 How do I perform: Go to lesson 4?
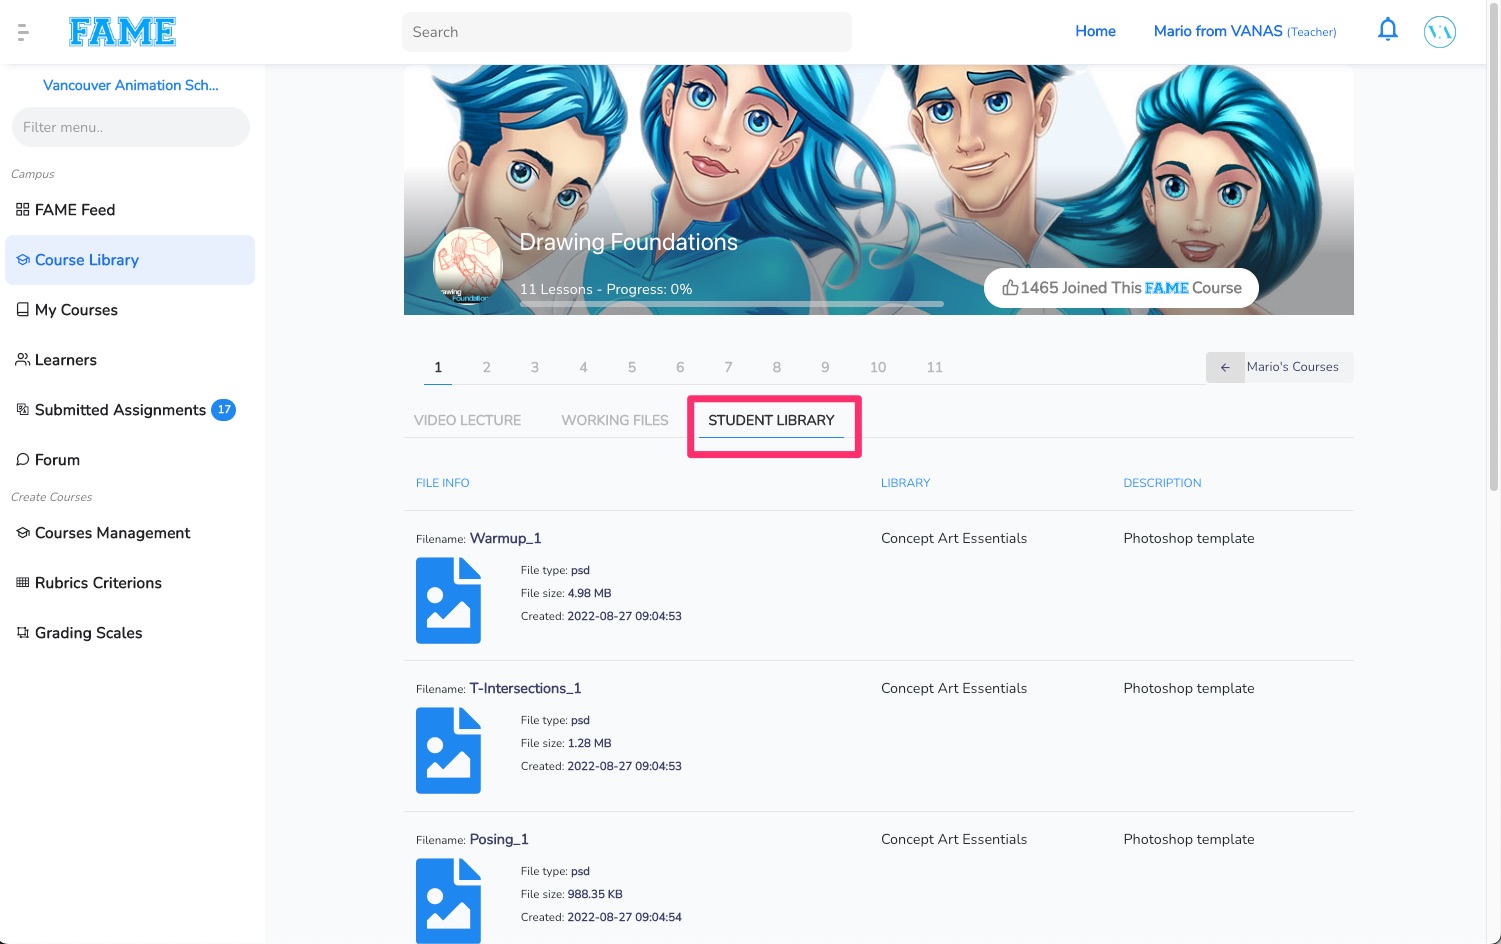583,367
